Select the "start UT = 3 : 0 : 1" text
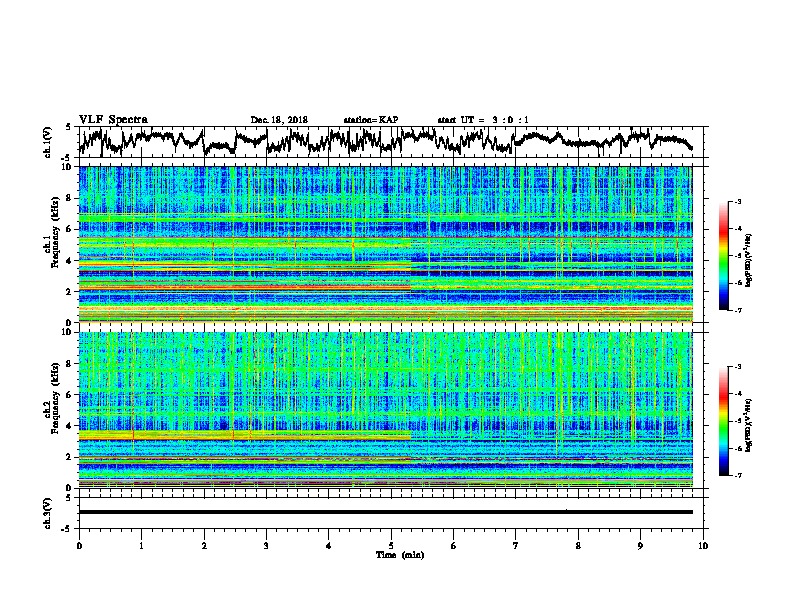 pos(482,120)
